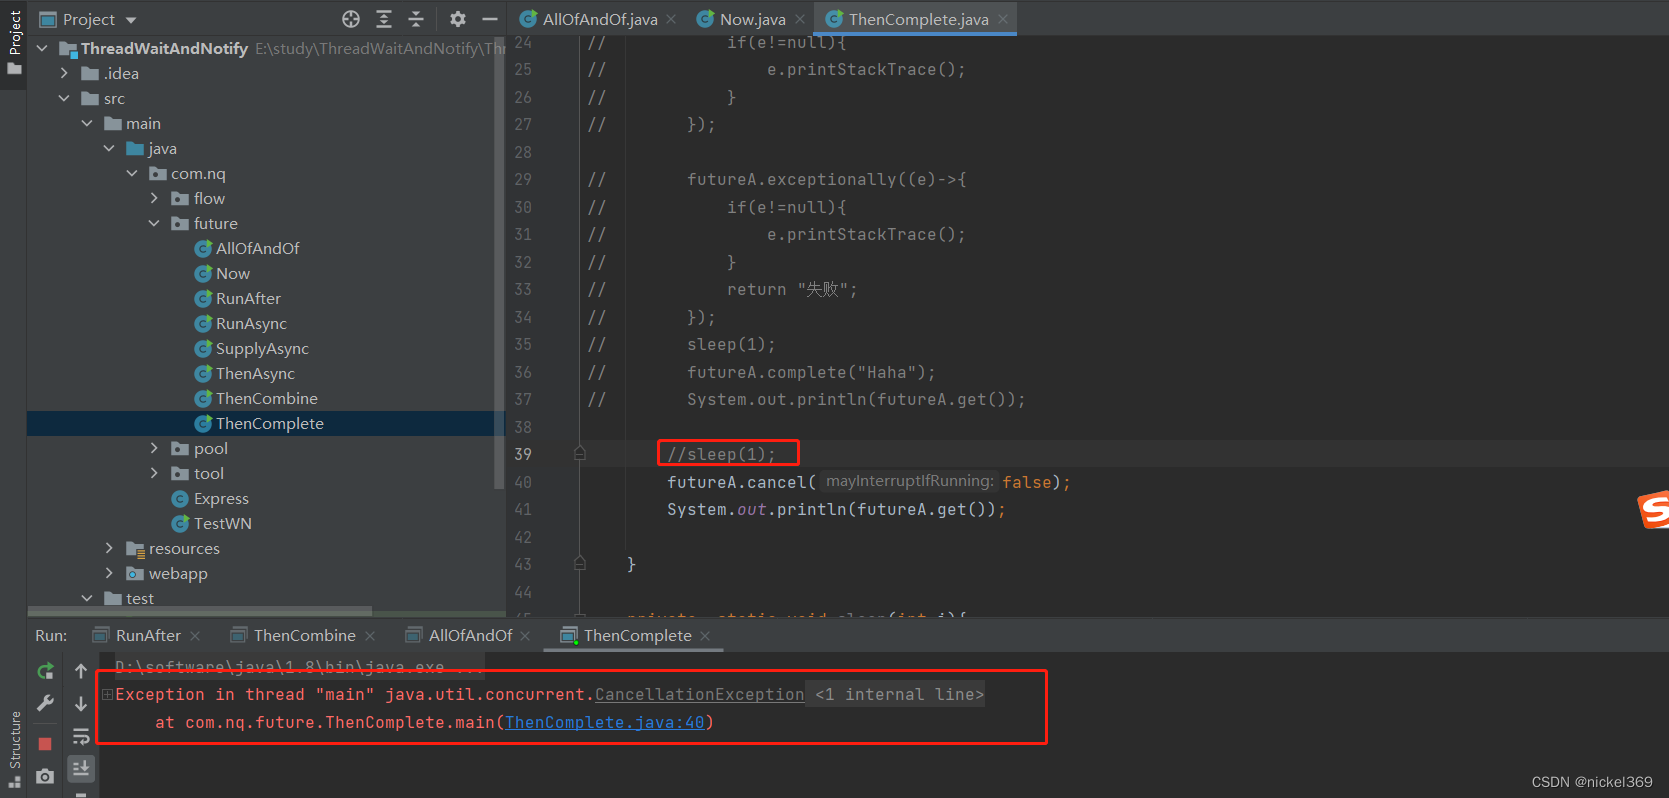Collapse the main folder
This screenshot has height=798, width=1669.
pyautogui.click(x=87, y=123)
